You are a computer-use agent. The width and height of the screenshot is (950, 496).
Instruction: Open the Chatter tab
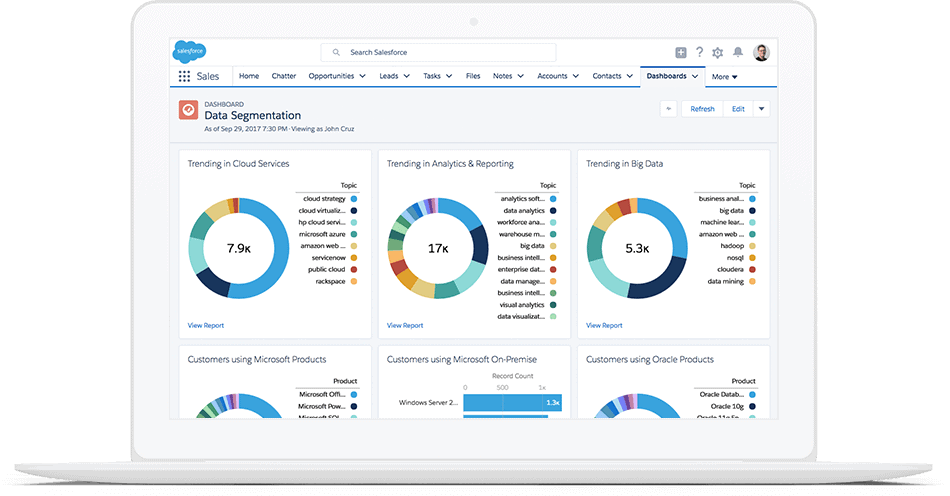(x=284, y=76)
